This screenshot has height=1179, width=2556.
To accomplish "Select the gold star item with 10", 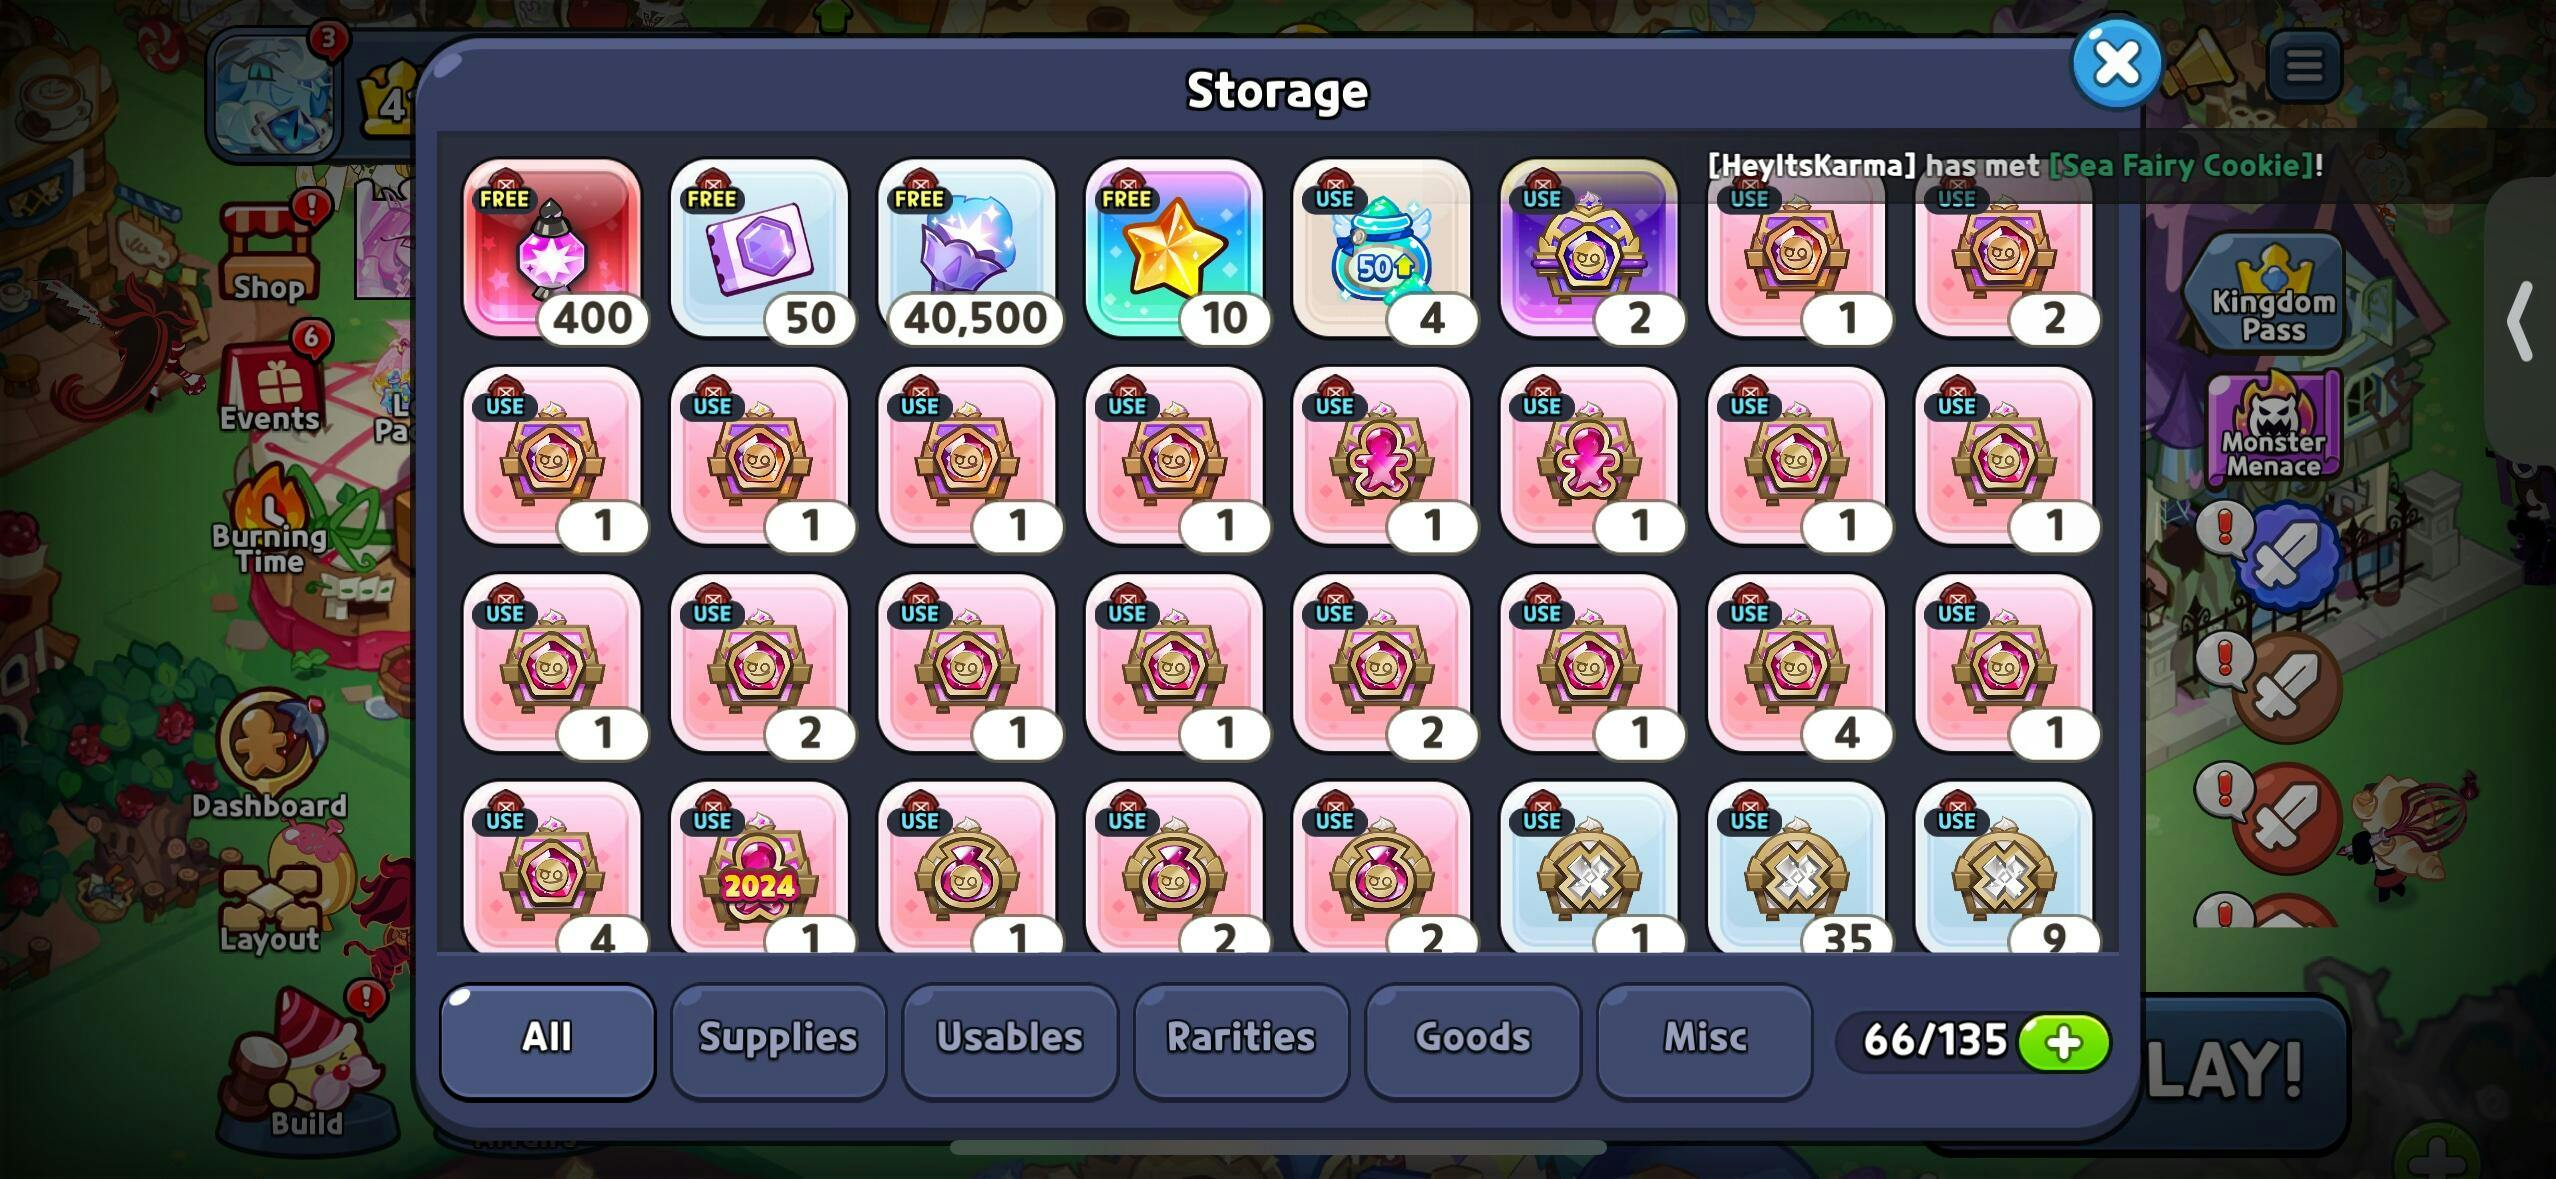I will [1174, 249].
